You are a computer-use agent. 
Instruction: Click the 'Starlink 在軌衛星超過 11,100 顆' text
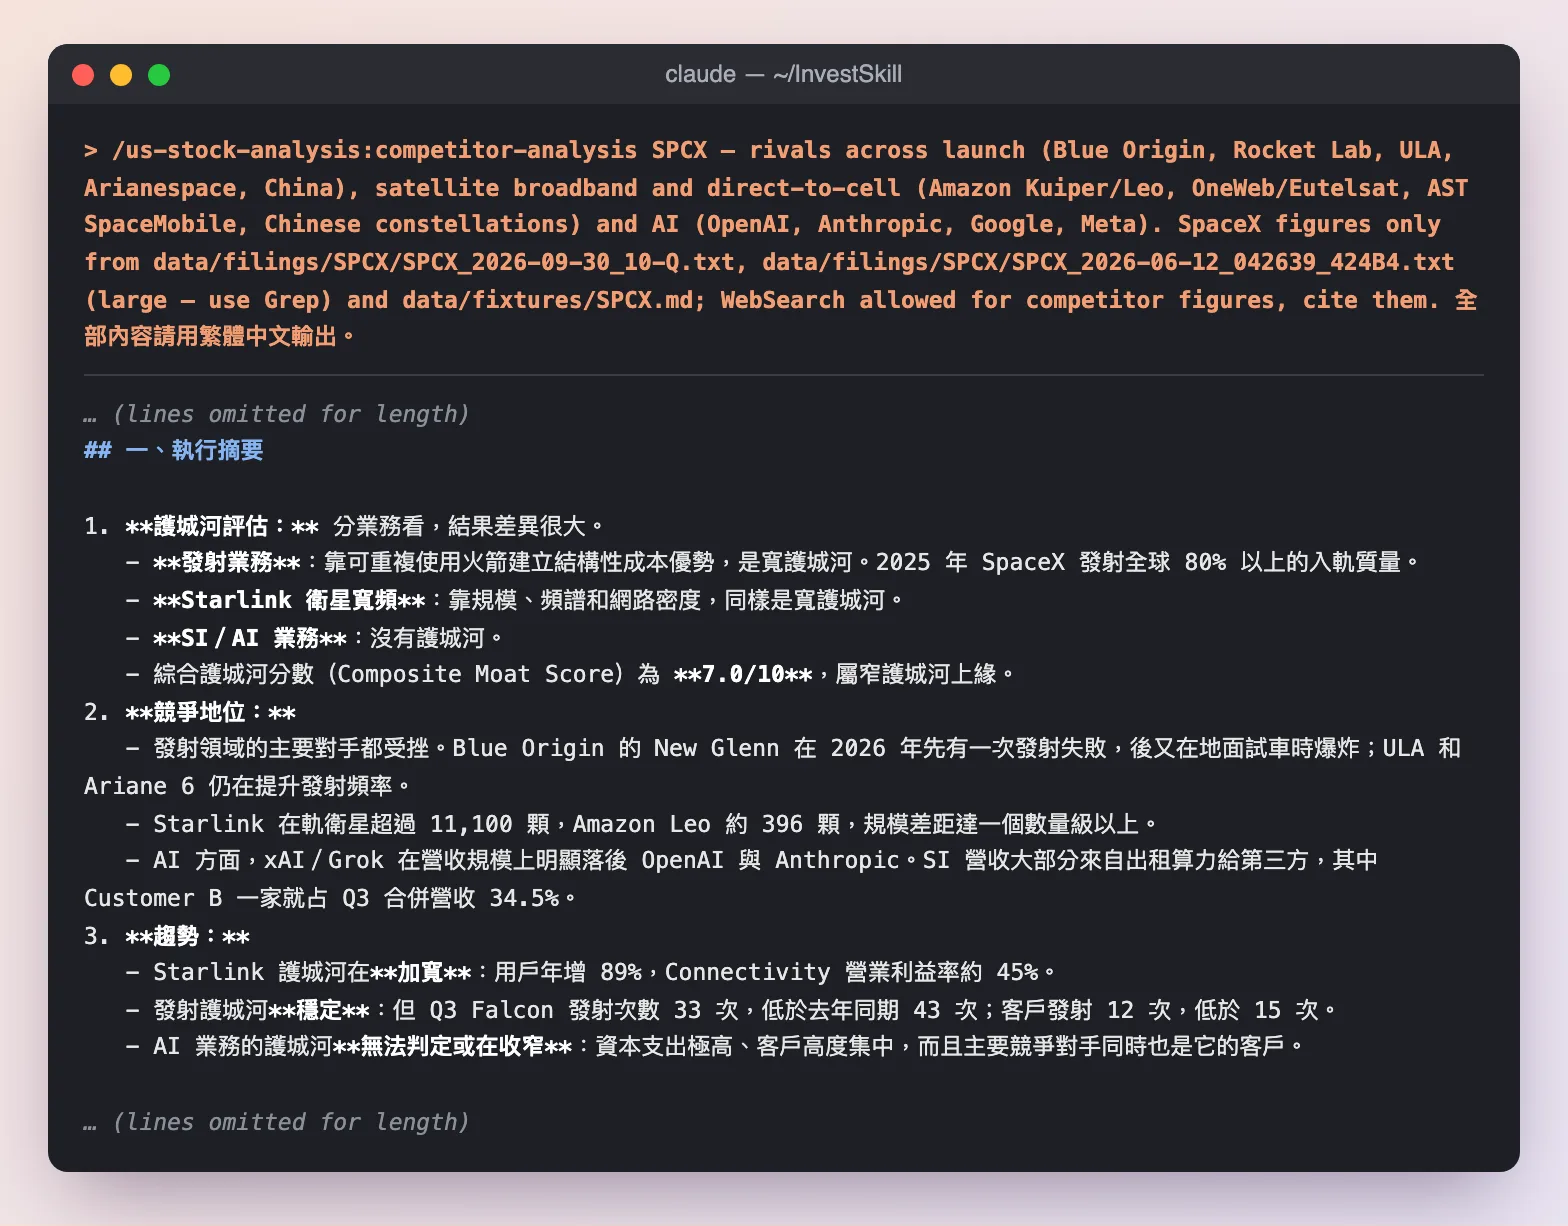[x=352, y=824]
